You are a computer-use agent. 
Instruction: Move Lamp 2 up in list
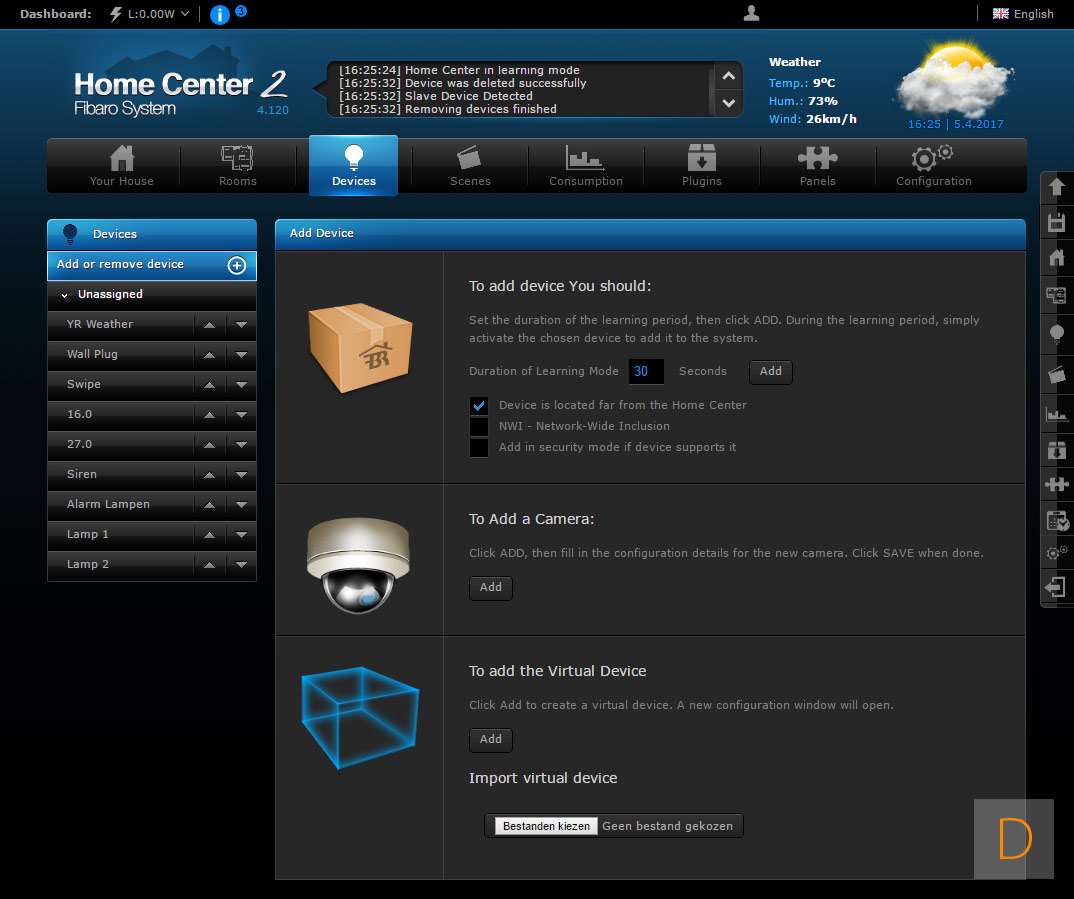210,566
